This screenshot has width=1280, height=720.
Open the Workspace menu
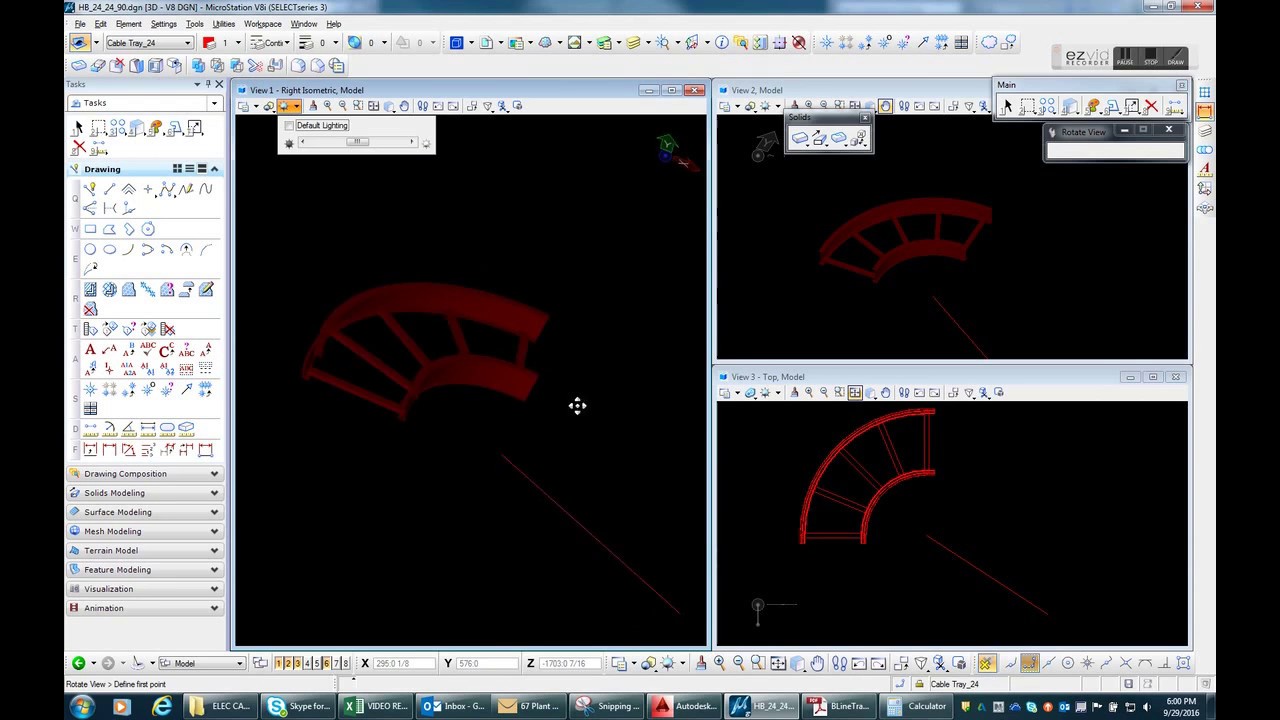pyautogui.click(x=263, y=24)
